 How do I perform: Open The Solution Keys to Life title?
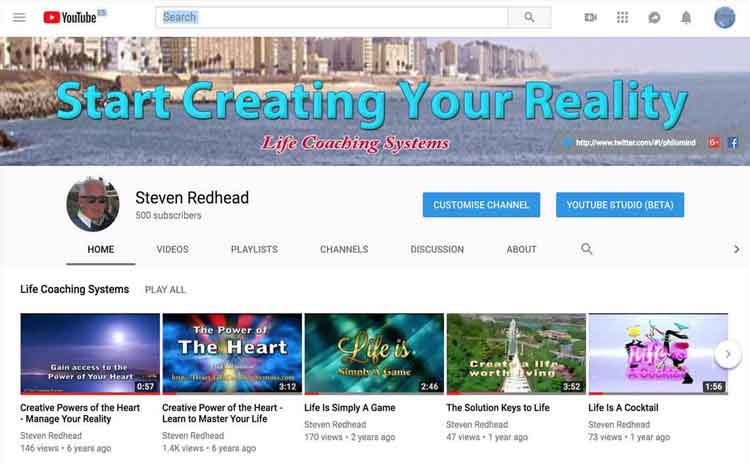pyautogui.click(x=498, y=408)
